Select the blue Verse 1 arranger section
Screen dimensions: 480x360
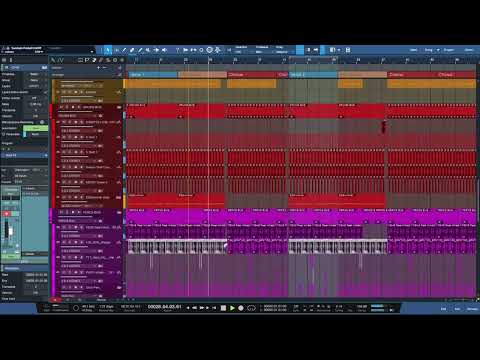pos(152,75)
